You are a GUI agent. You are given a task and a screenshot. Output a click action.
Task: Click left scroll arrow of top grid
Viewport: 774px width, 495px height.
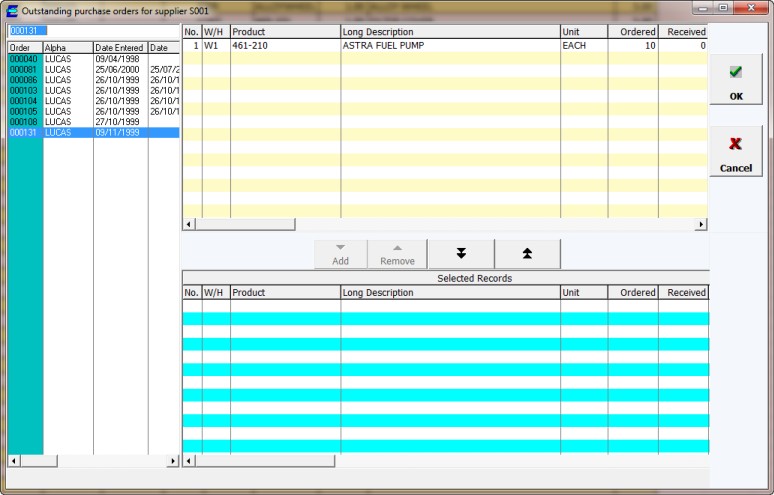(x=189, y=225)
